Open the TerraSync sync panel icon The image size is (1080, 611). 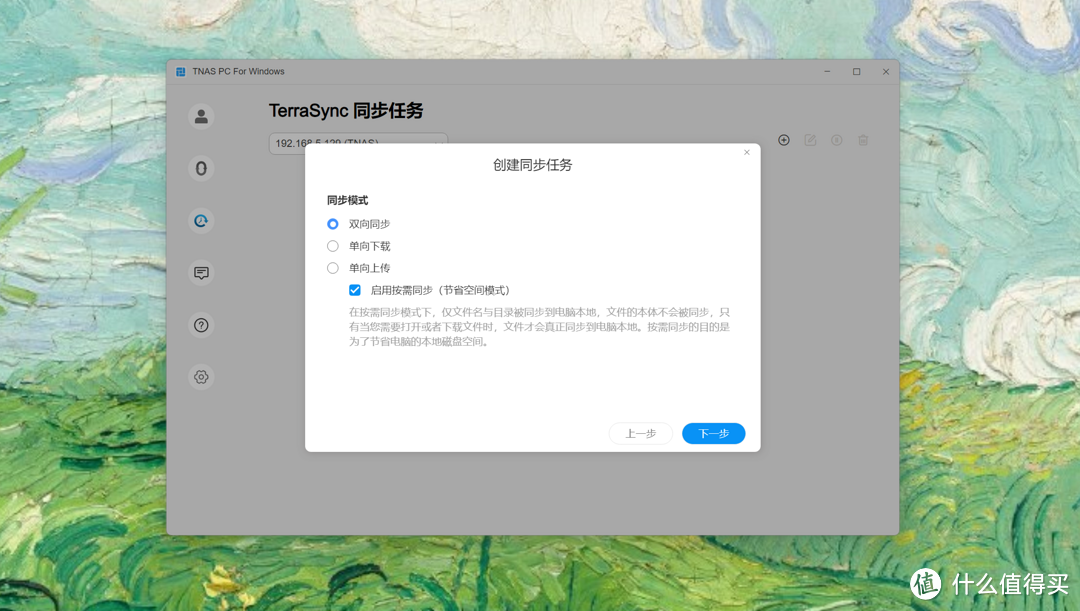click(x=201, y=220)
